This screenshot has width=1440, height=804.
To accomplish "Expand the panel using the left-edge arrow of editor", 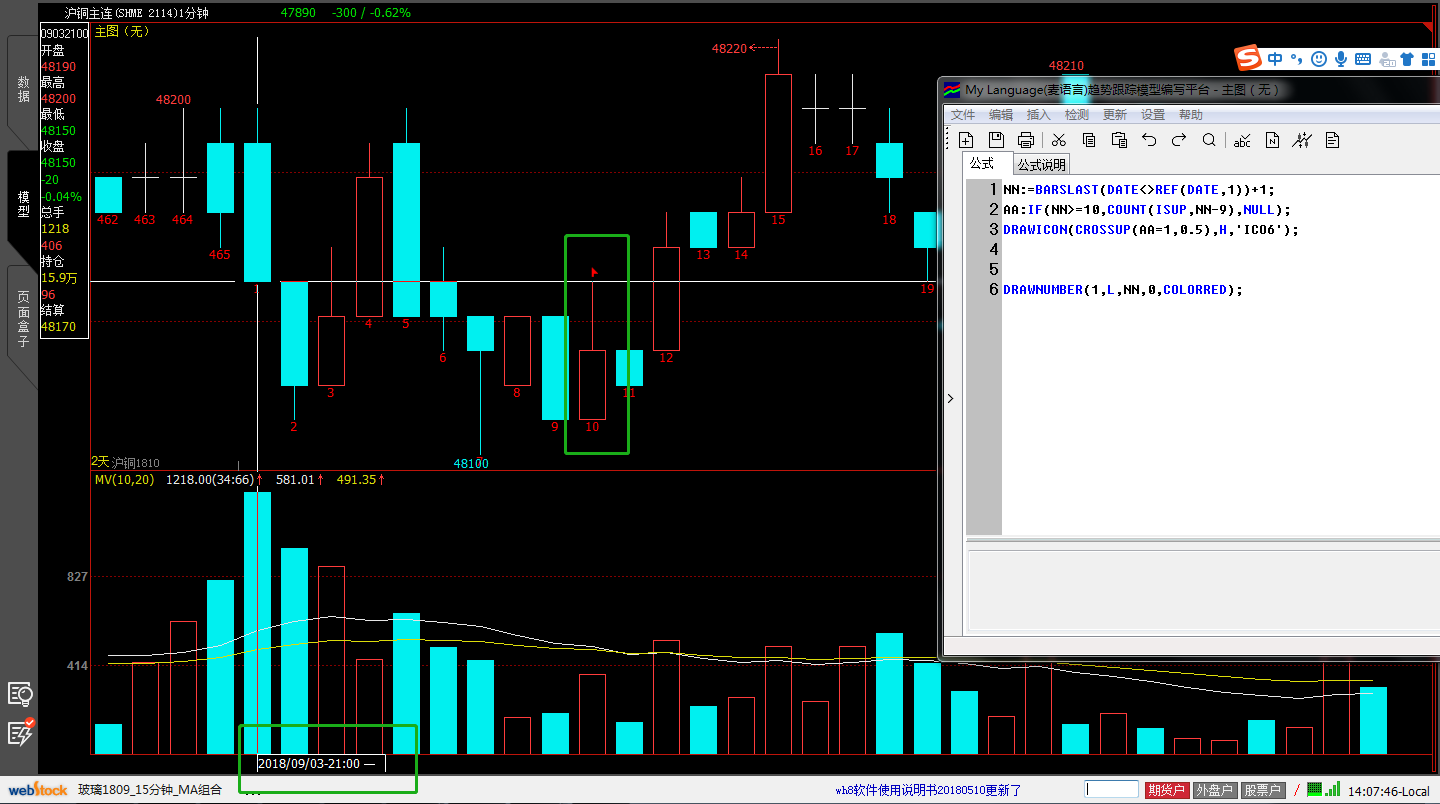I will point(950,398).
